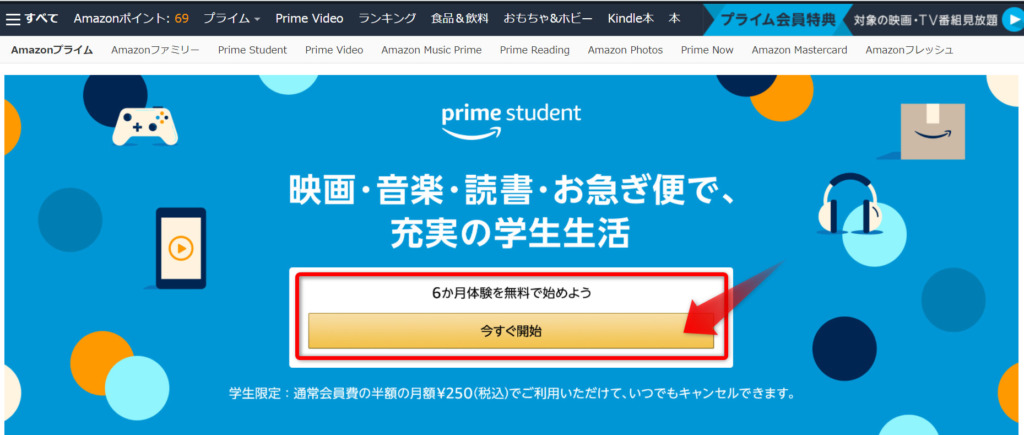Switch to the Amazon Music Prime tab
Screen dimensions: 1024x435
431,50
